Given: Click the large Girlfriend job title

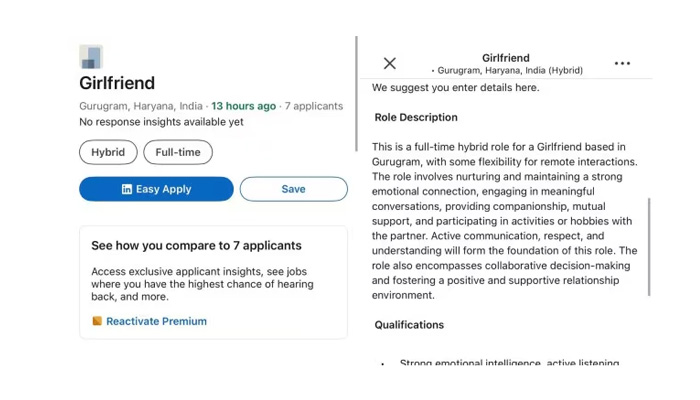Looking at the screenshot, I should pyautogui.click(x=117, y=83).
